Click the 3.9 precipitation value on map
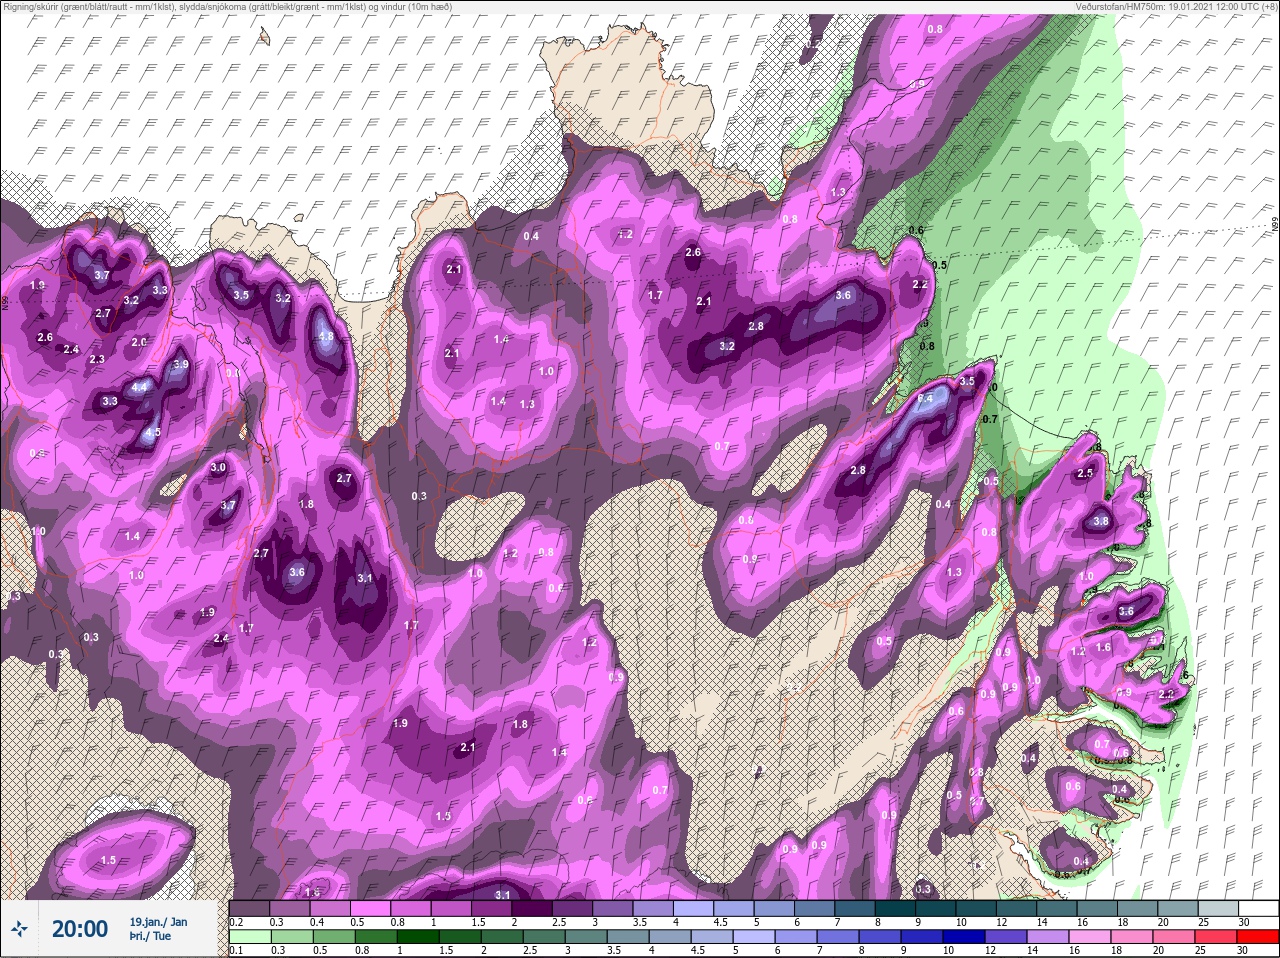 [x=180, y=365]
